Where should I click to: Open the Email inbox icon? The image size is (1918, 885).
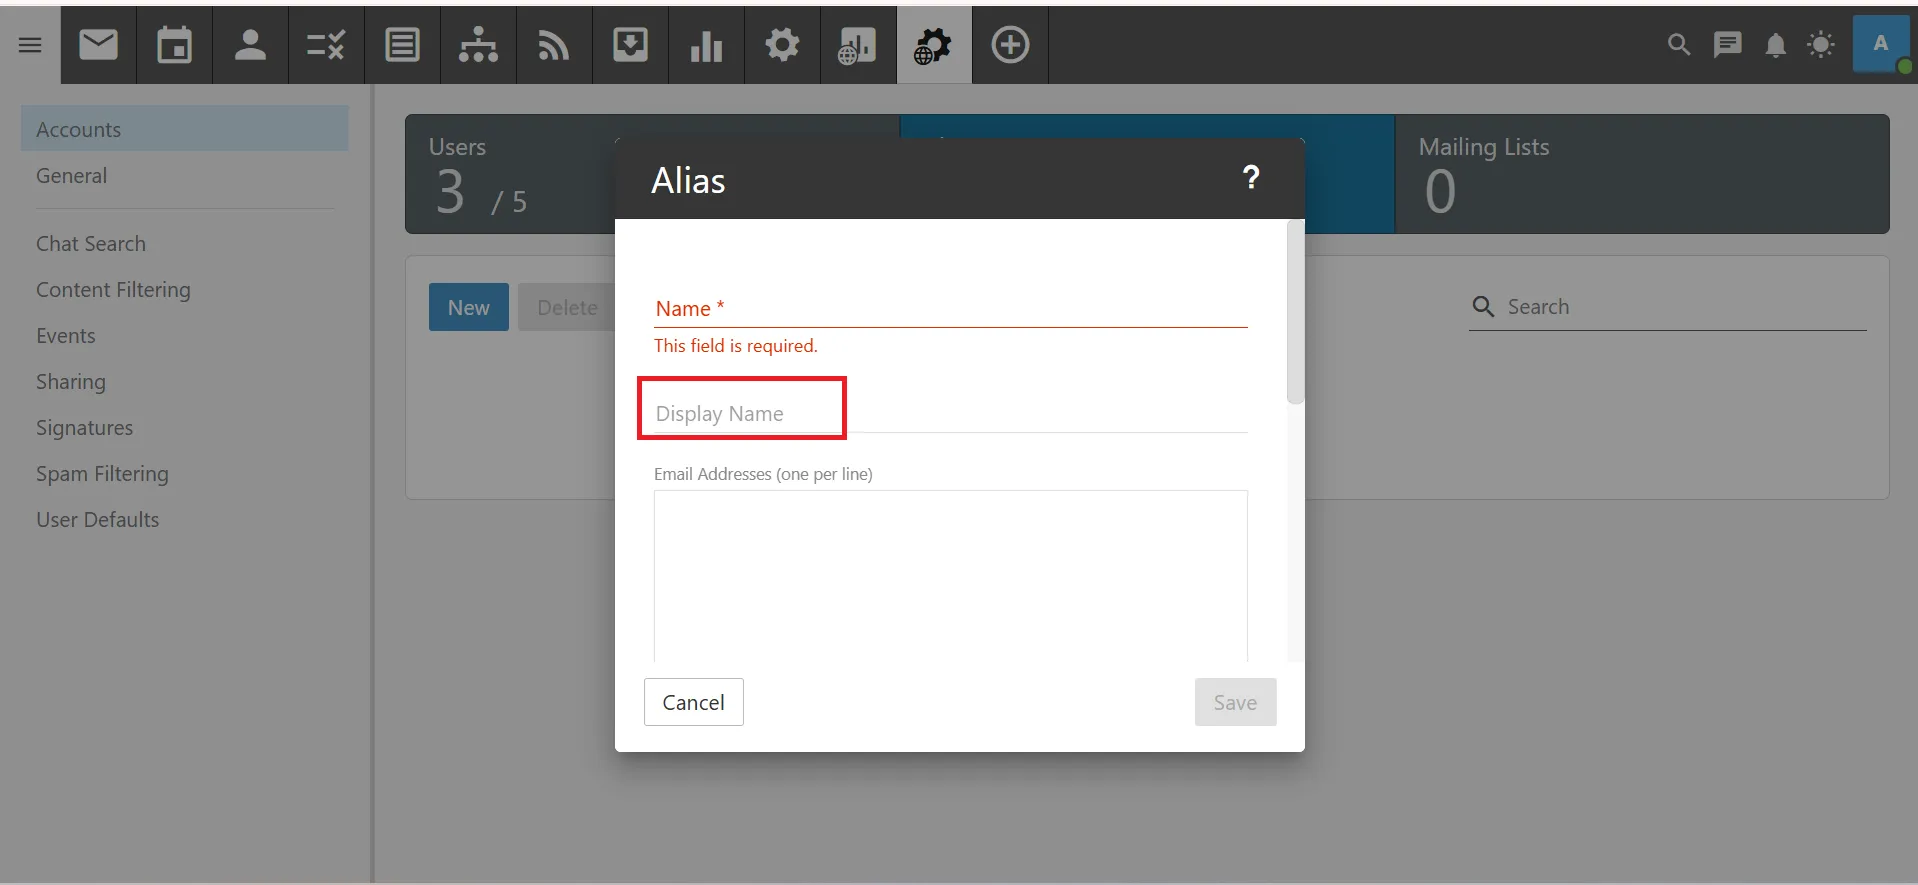98,45
